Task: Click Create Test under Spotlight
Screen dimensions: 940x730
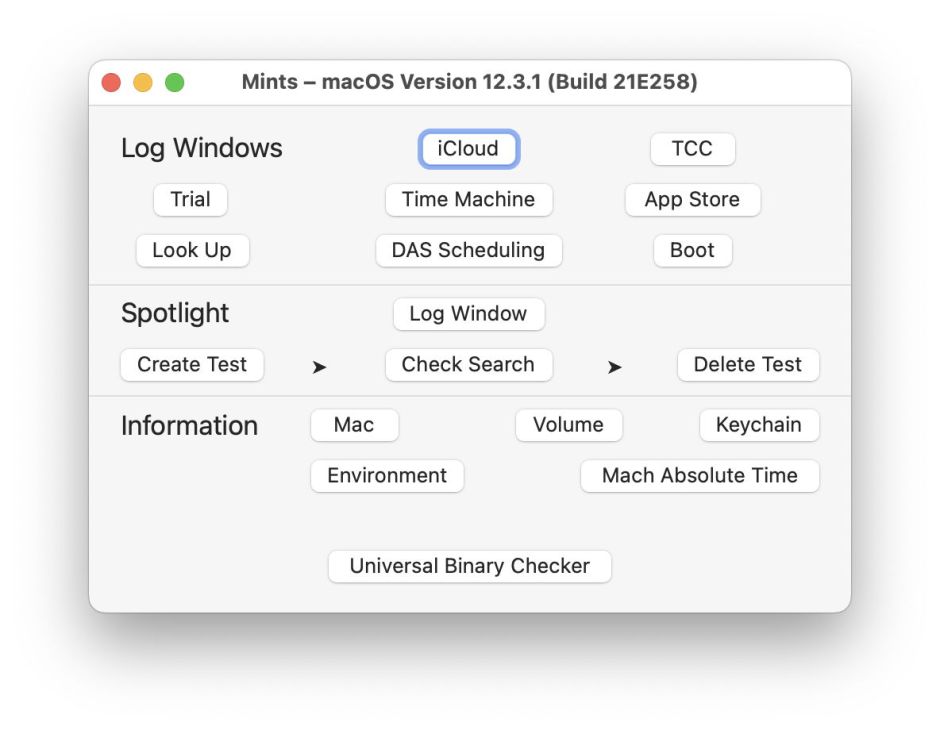Action: [192, 365]
